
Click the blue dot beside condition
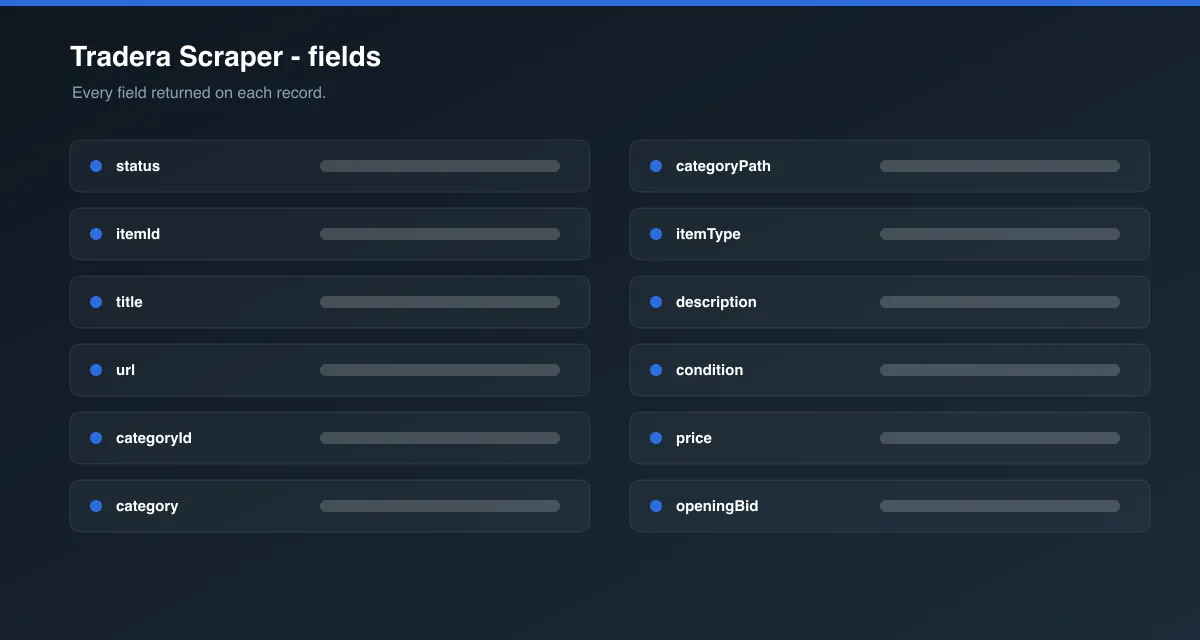point(656,370)
